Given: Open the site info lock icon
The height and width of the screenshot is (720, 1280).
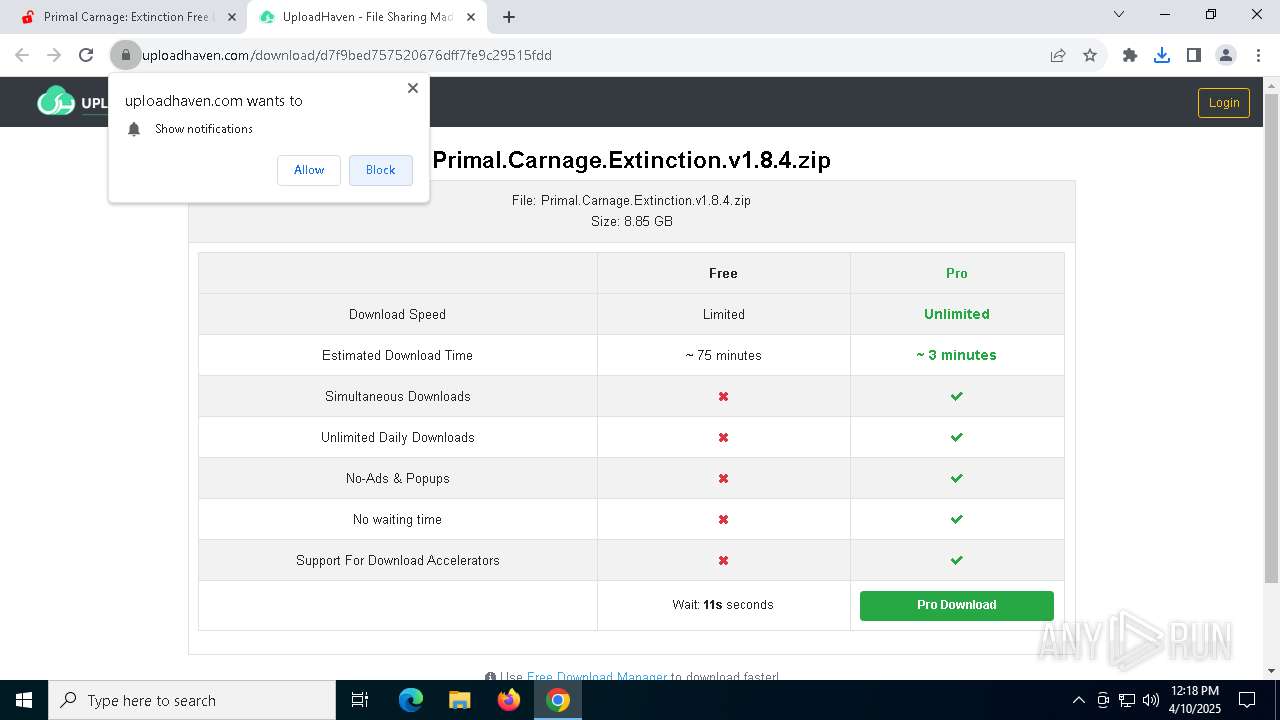Looking at the screenshot, I should pyautogui.click(x=125, y=55).
